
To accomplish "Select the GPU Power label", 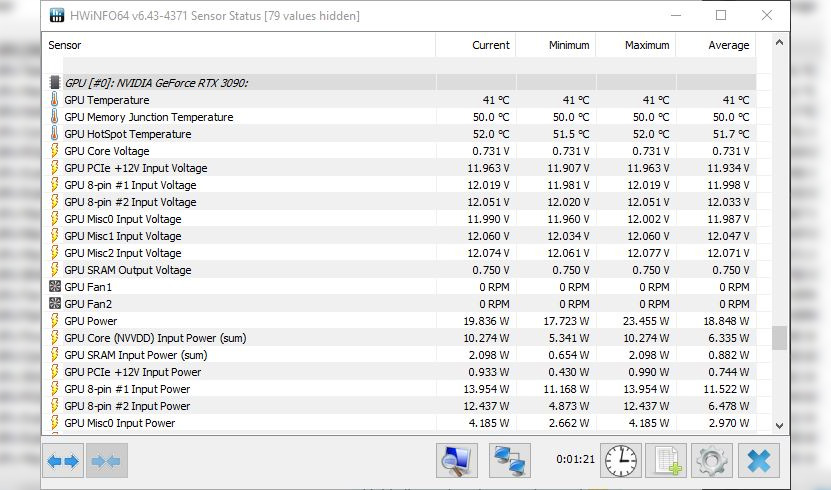I will (91, 320).
